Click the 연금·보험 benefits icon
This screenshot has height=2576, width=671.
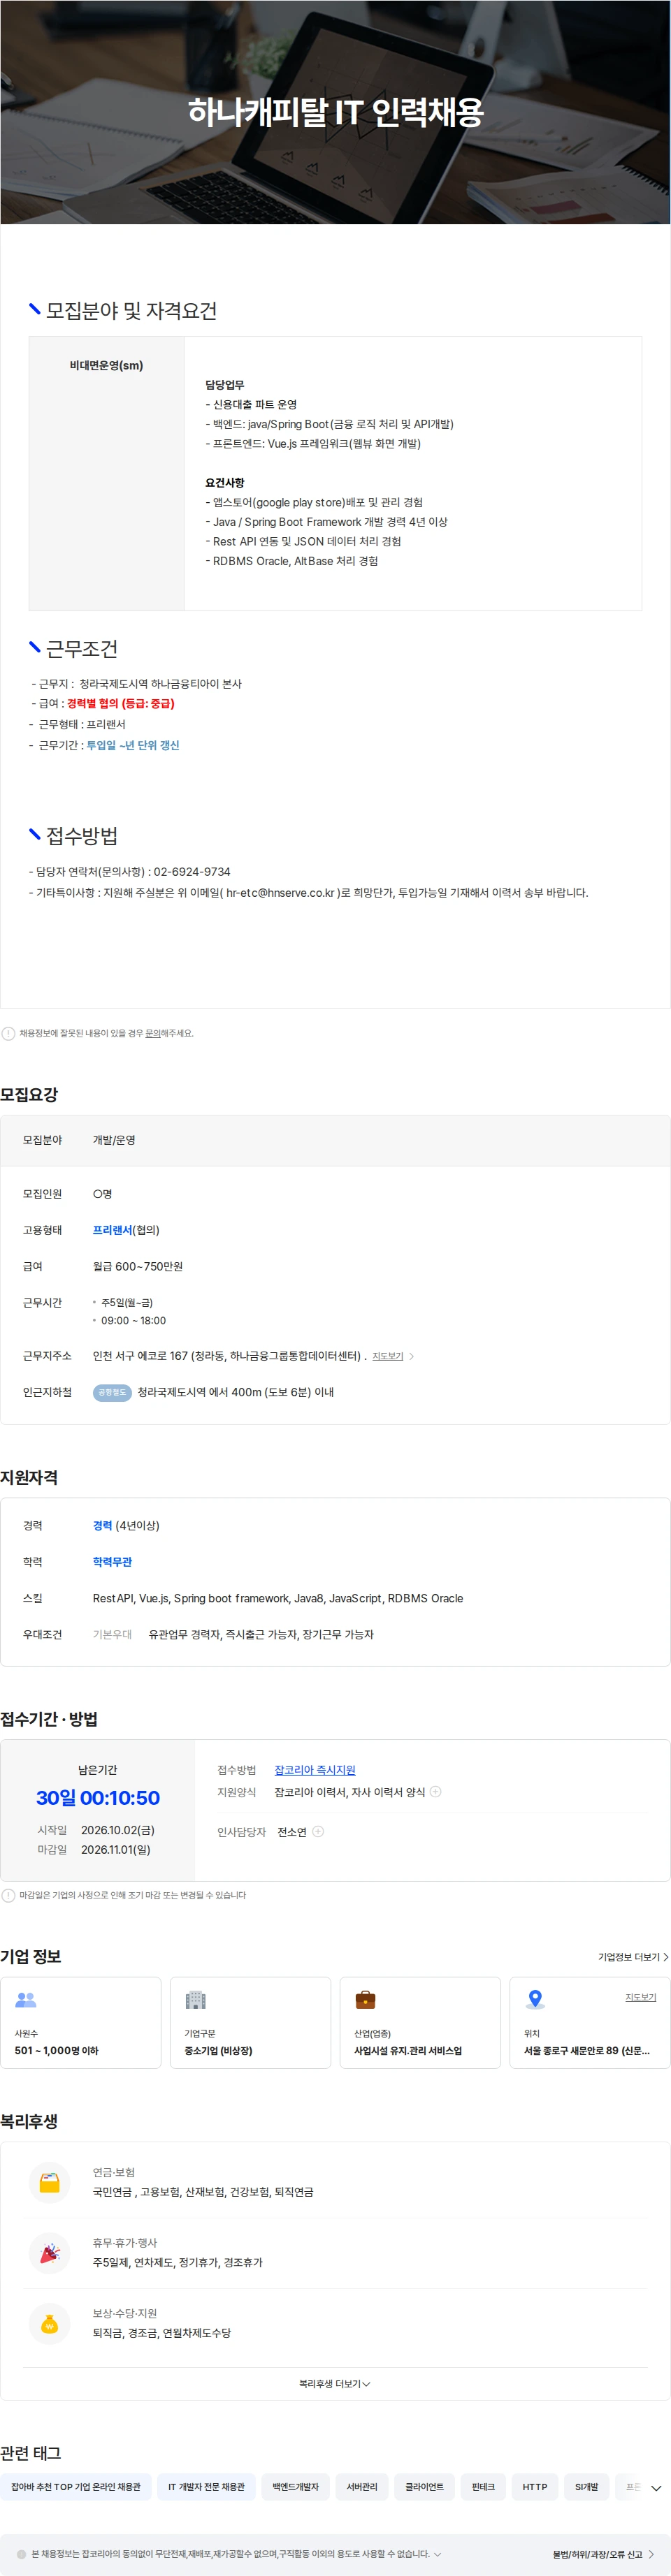click(49, 2183)
